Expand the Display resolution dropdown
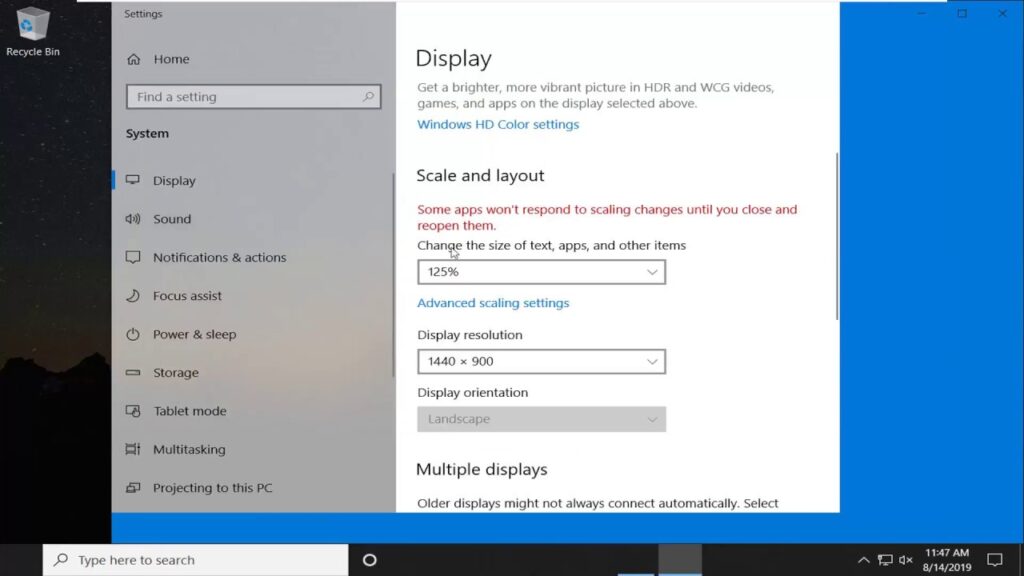Screen dimensions: 1024x576 [541, 361]
